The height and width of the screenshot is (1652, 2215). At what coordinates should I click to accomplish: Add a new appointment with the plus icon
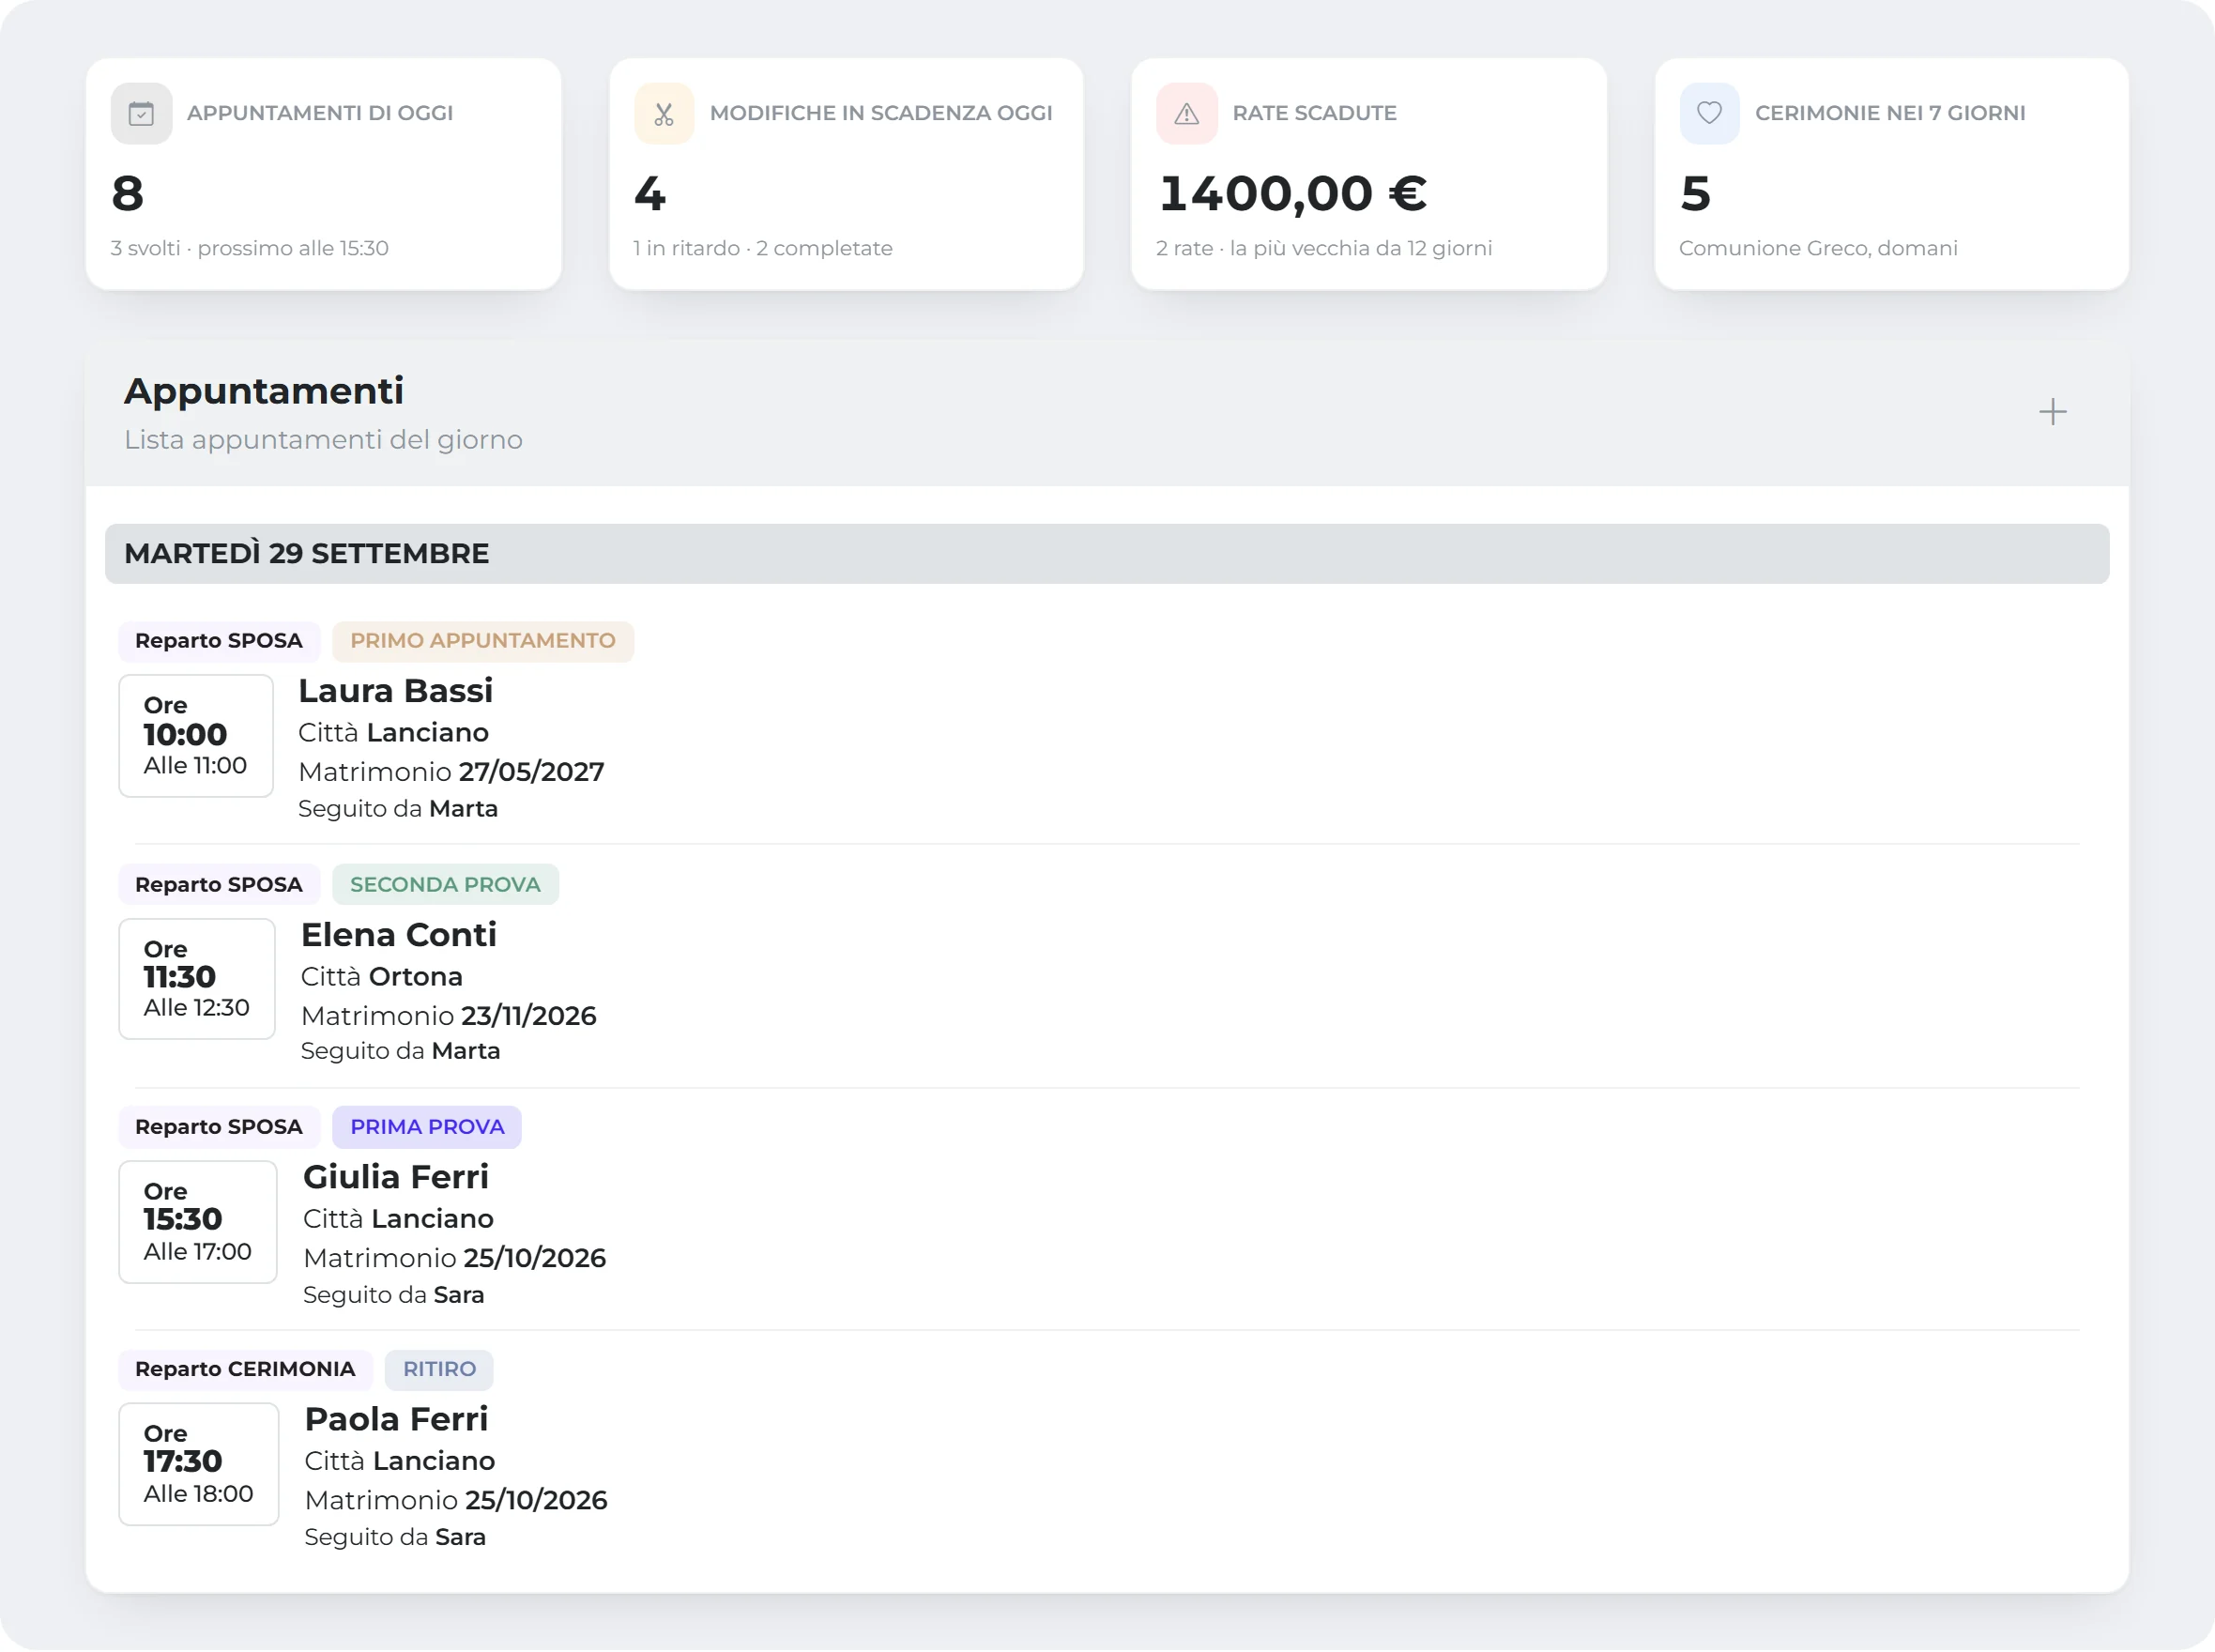click(2053, 412)
